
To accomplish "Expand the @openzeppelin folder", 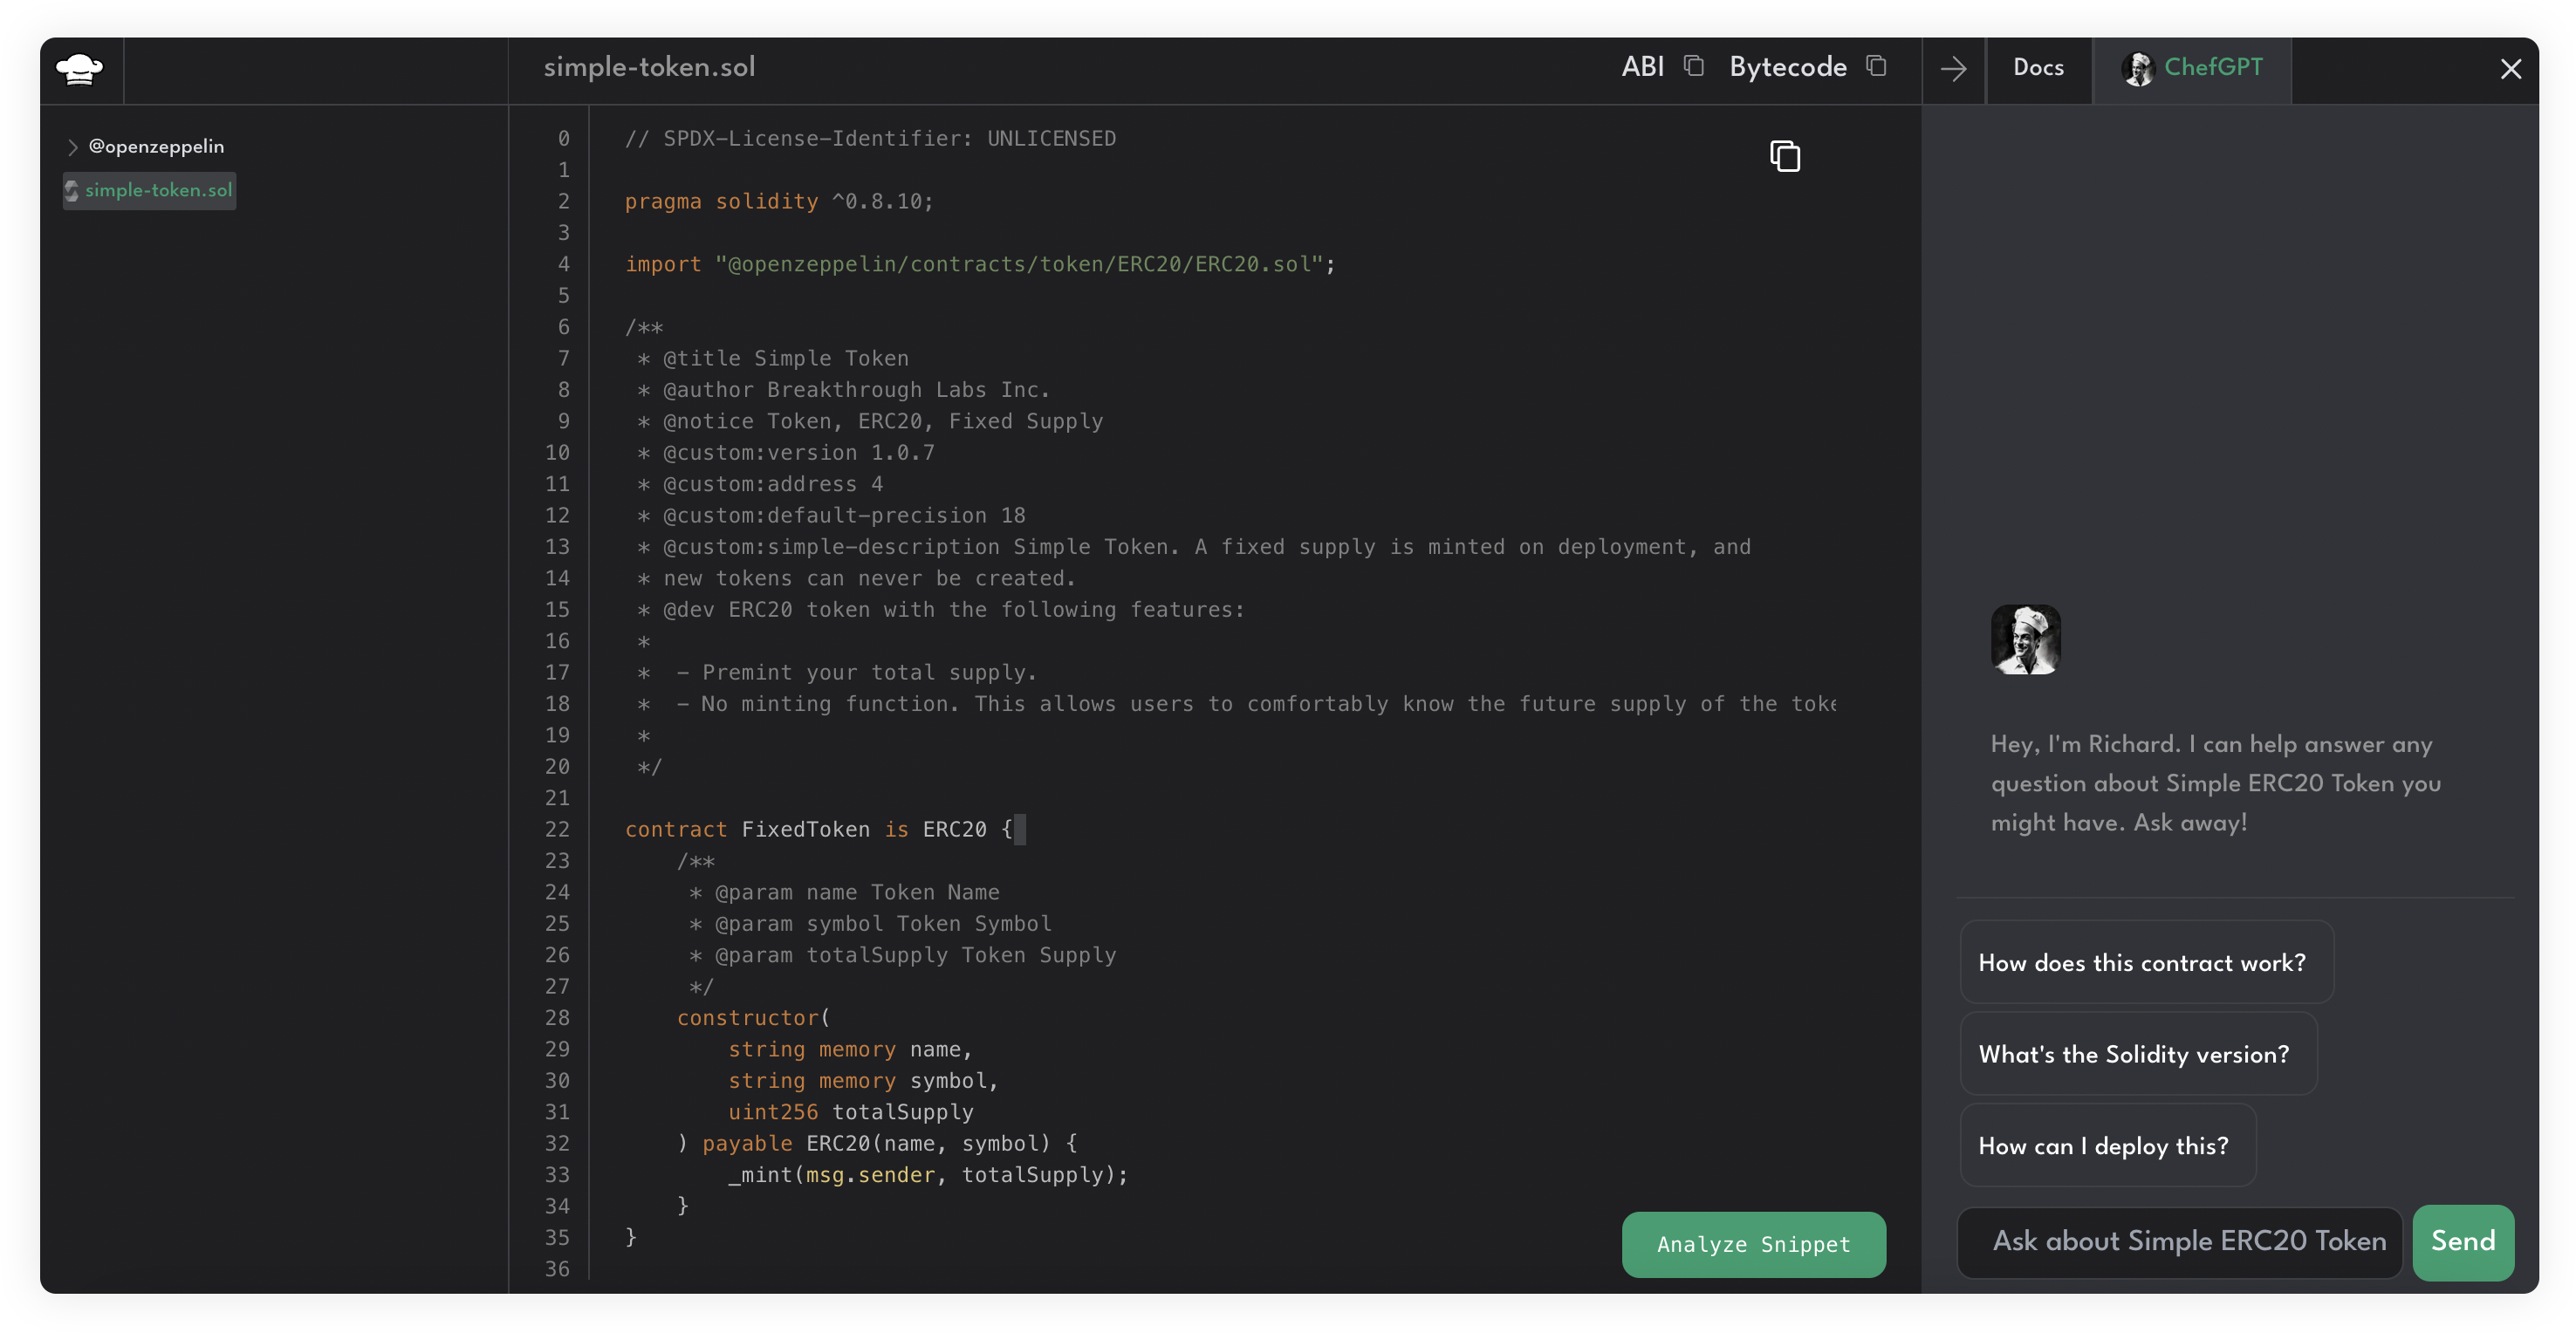I will pyautogui.click(x=72, y=146).
